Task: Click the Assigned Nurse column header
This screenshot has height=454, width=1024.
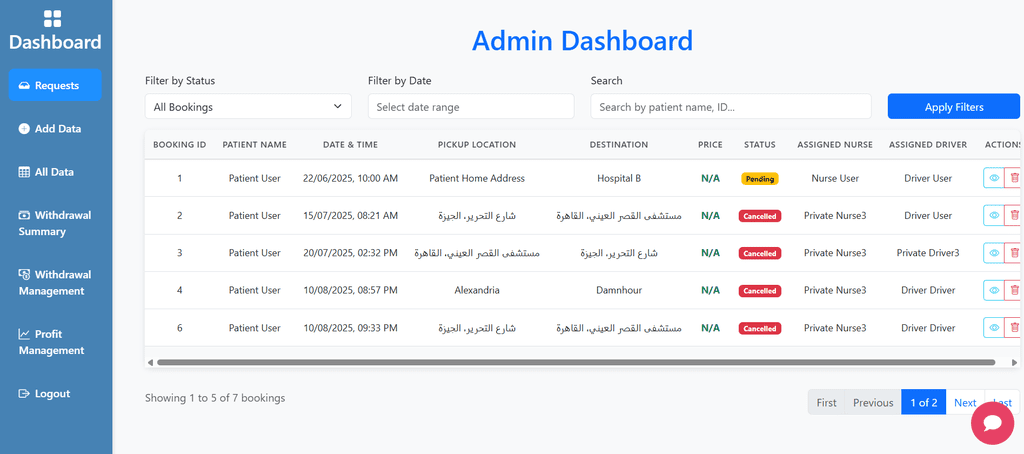Action: click(x=835, y=144)
